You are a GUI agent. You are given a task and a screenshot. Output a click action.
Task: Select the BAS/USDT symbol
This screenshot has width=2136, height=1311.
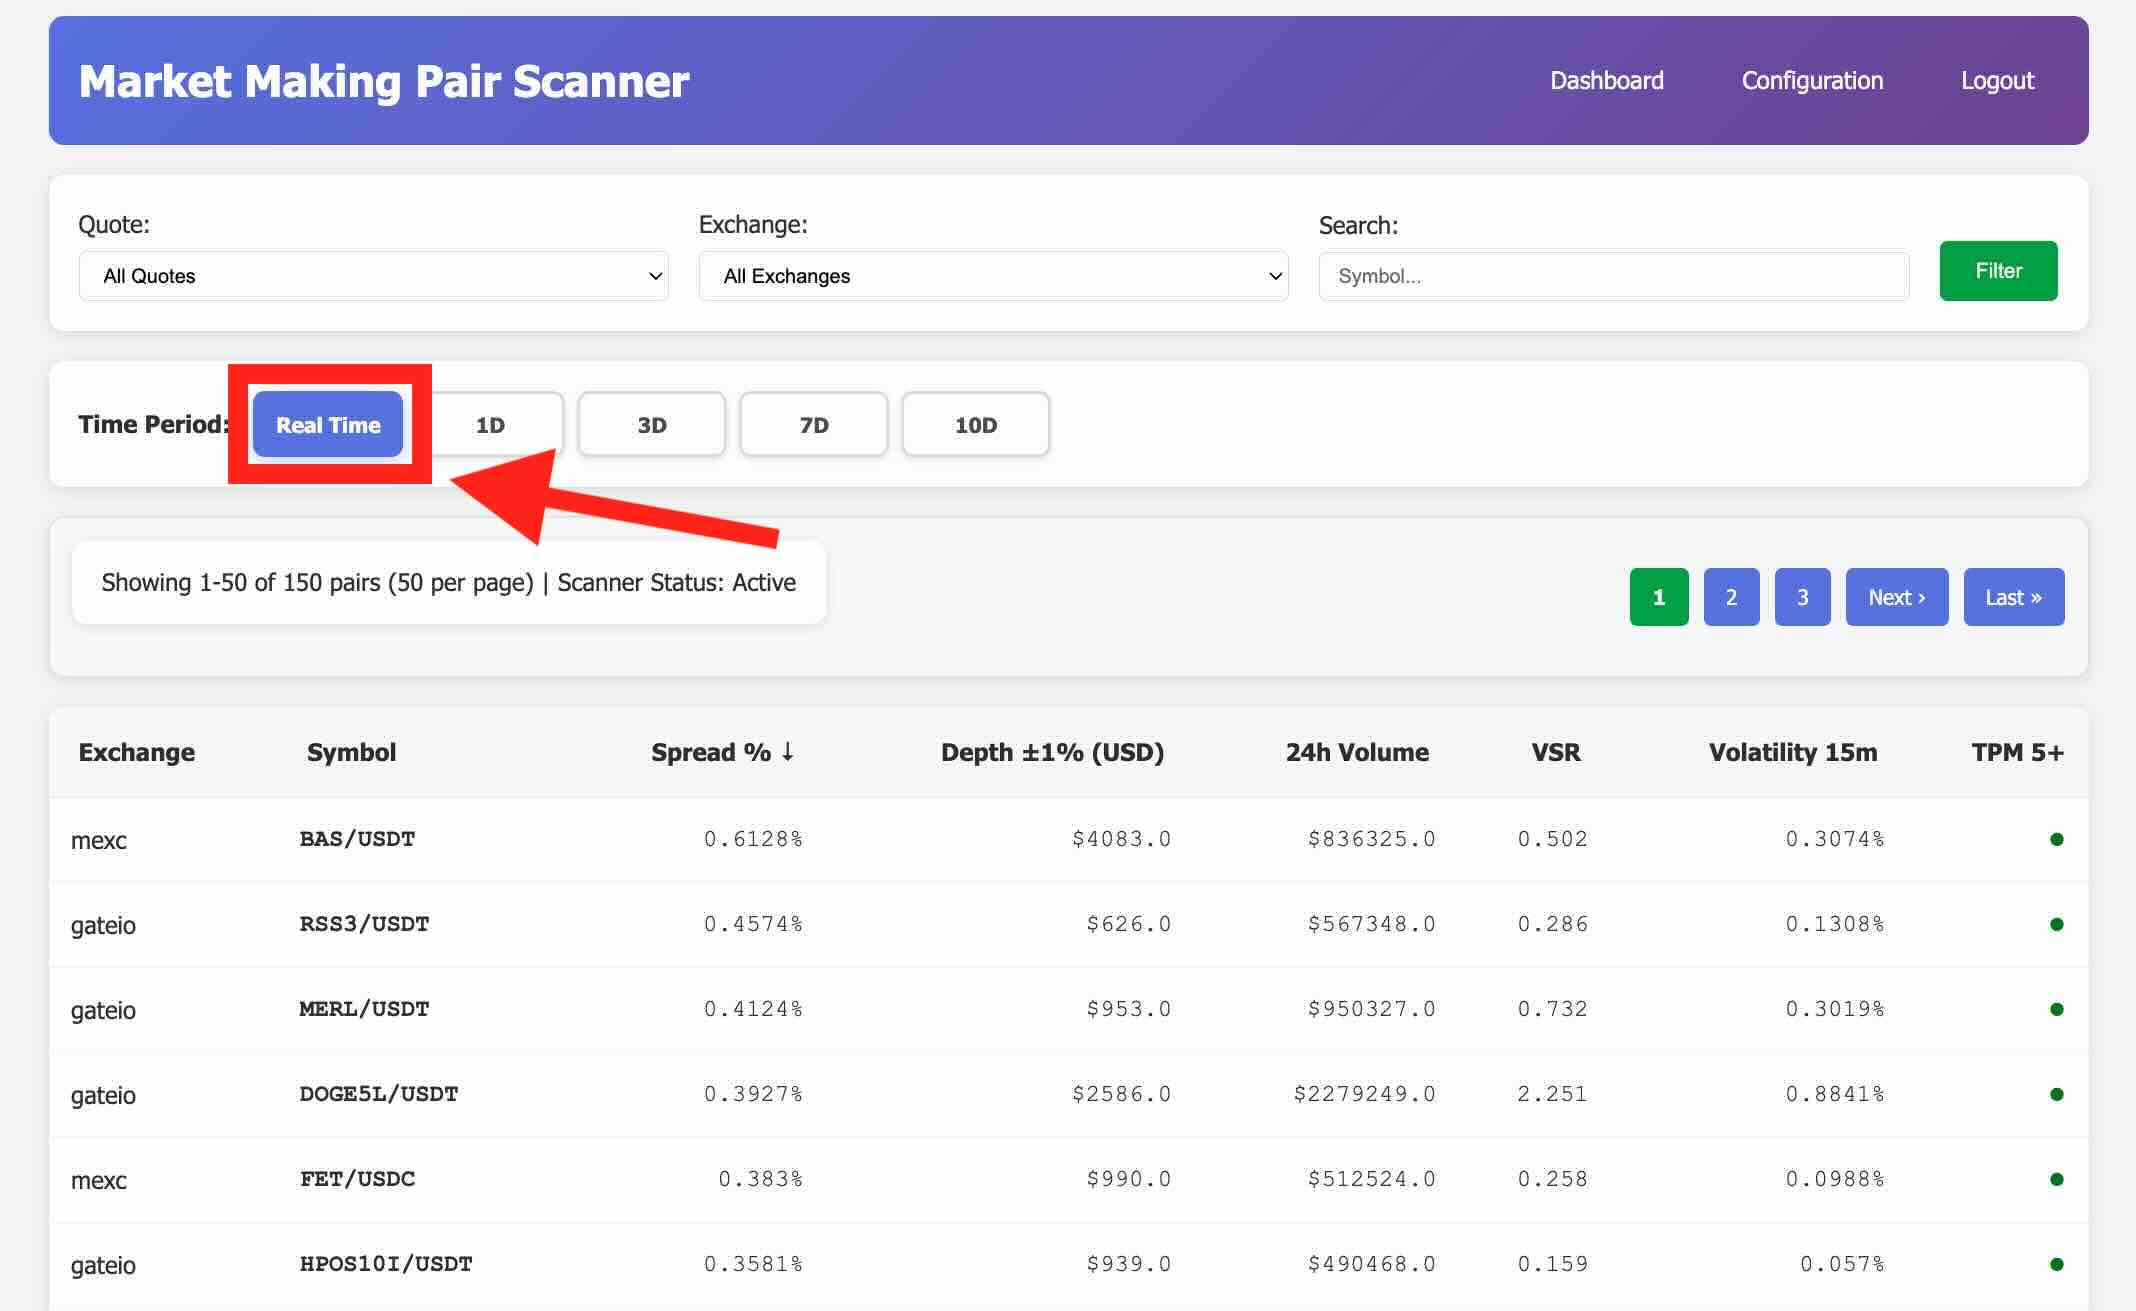click(x=357, y=839)
